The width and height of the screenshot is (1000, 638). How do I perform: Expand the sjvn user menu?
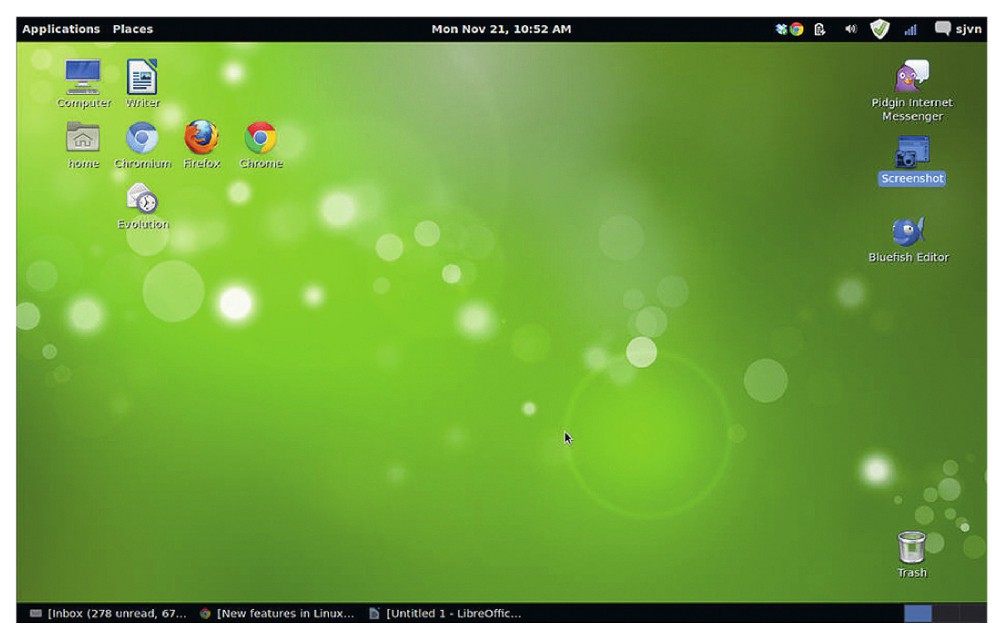click(x=958, y=29)
